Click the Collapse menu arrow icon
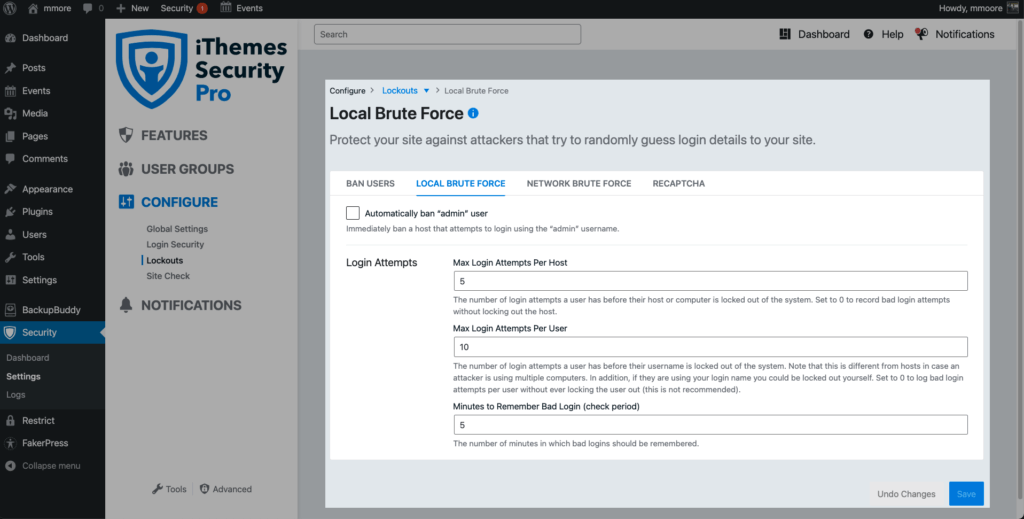The width and height of the screenshot is (1024, 519). tap(10, 466)
